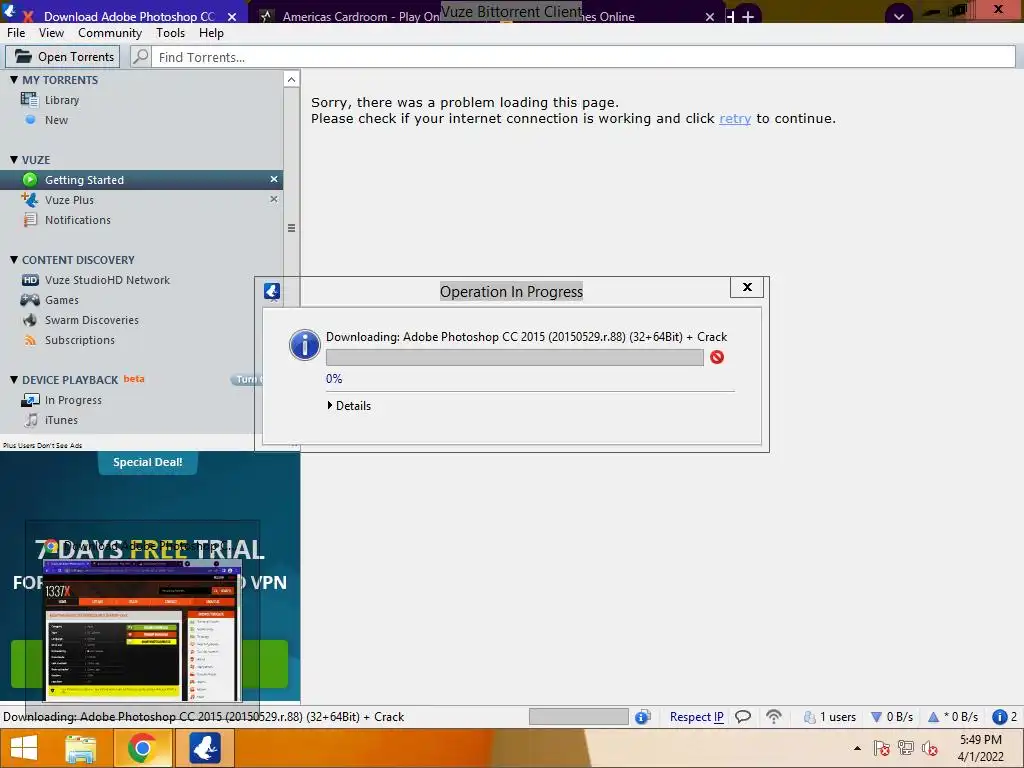The image size is (1024, 768).
Task: Cancel download with the red stop icon
Action: click(717, 357)
